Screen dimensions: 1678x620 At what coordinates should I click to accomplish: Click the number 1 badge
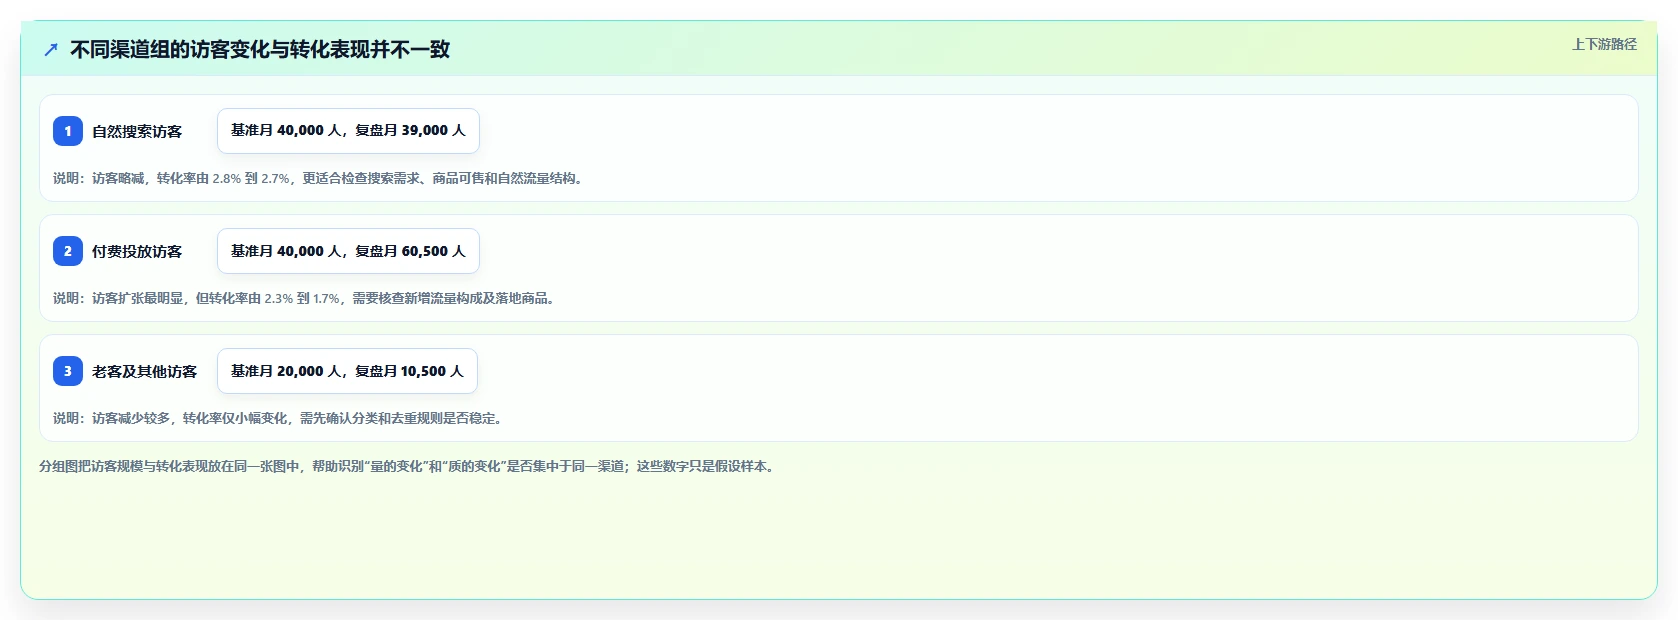[68, 131]
